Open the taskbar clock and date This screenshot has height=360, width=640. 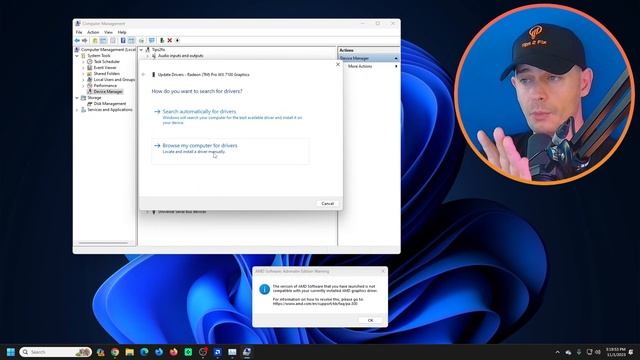pyautogui.click(x=616, y=352)
